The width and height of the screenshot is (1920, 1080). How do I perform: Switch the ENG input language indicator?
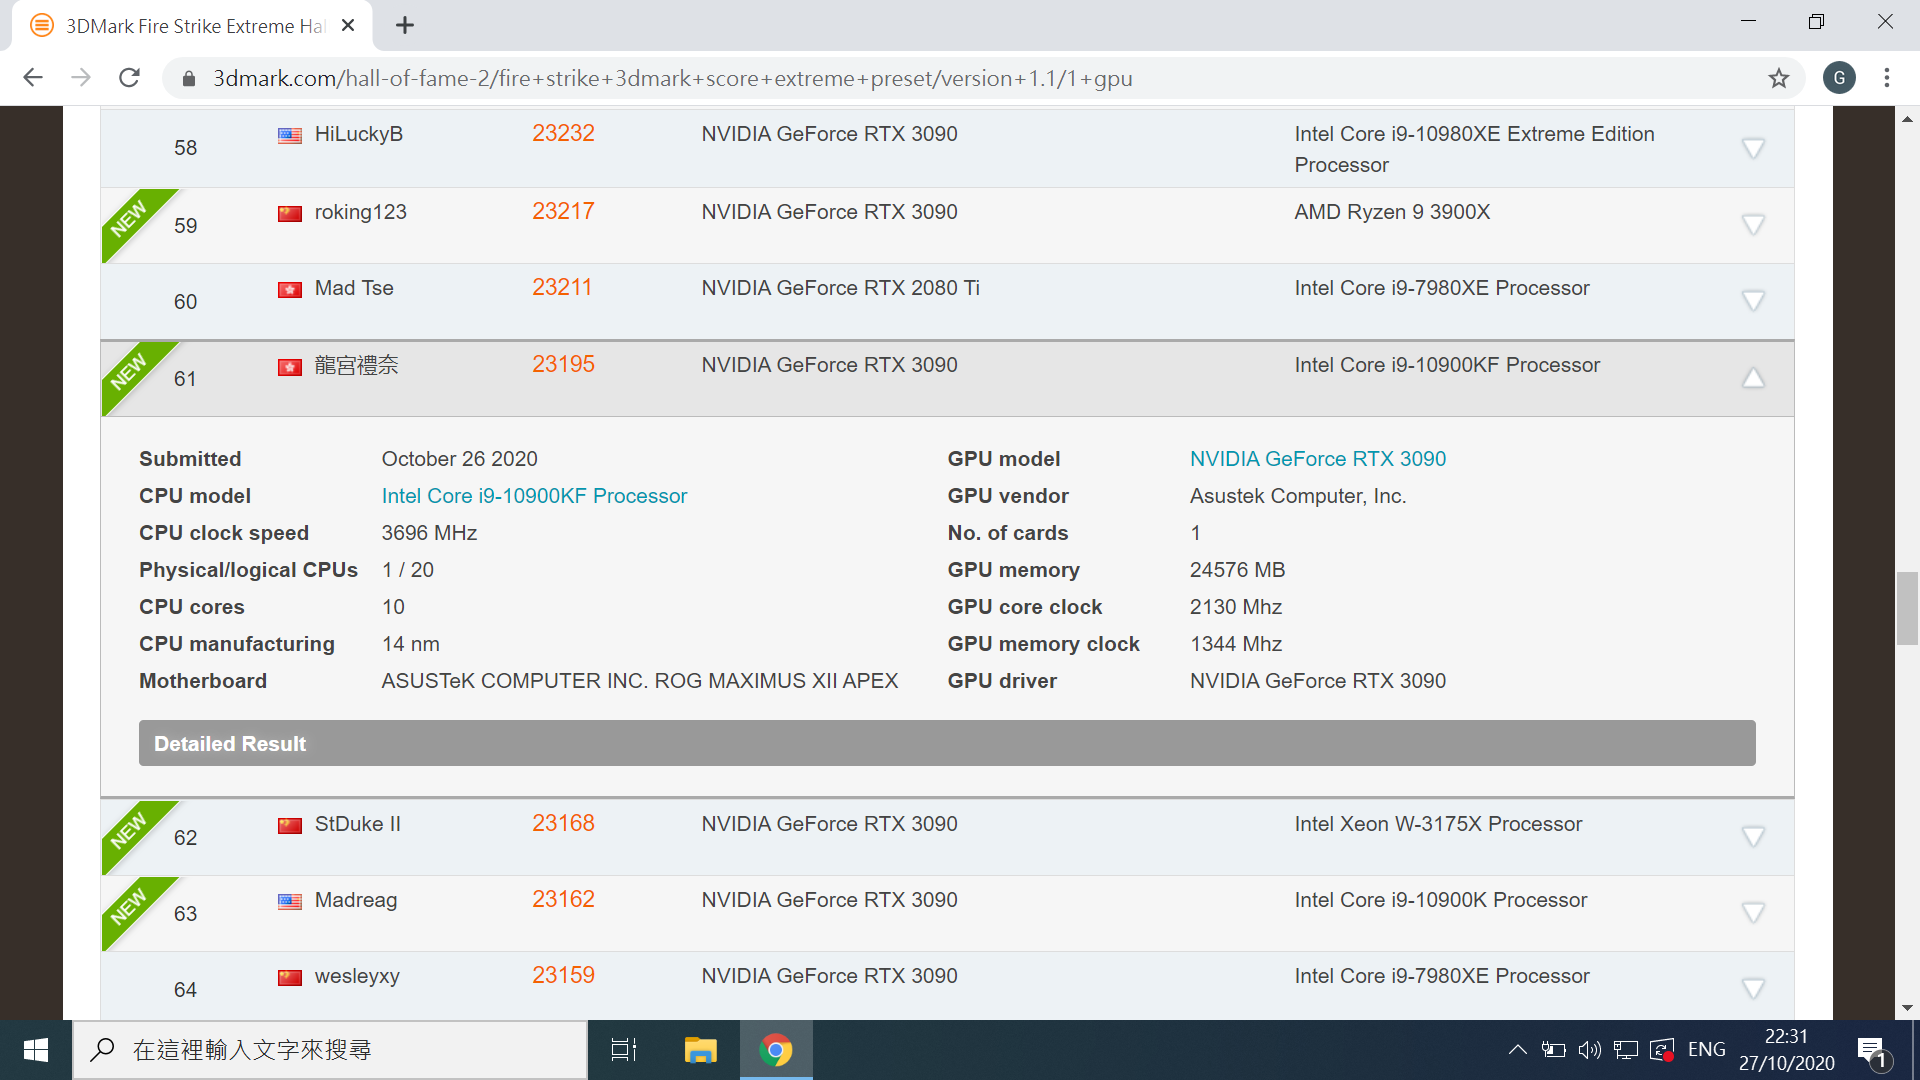tap(1706, 1050)
